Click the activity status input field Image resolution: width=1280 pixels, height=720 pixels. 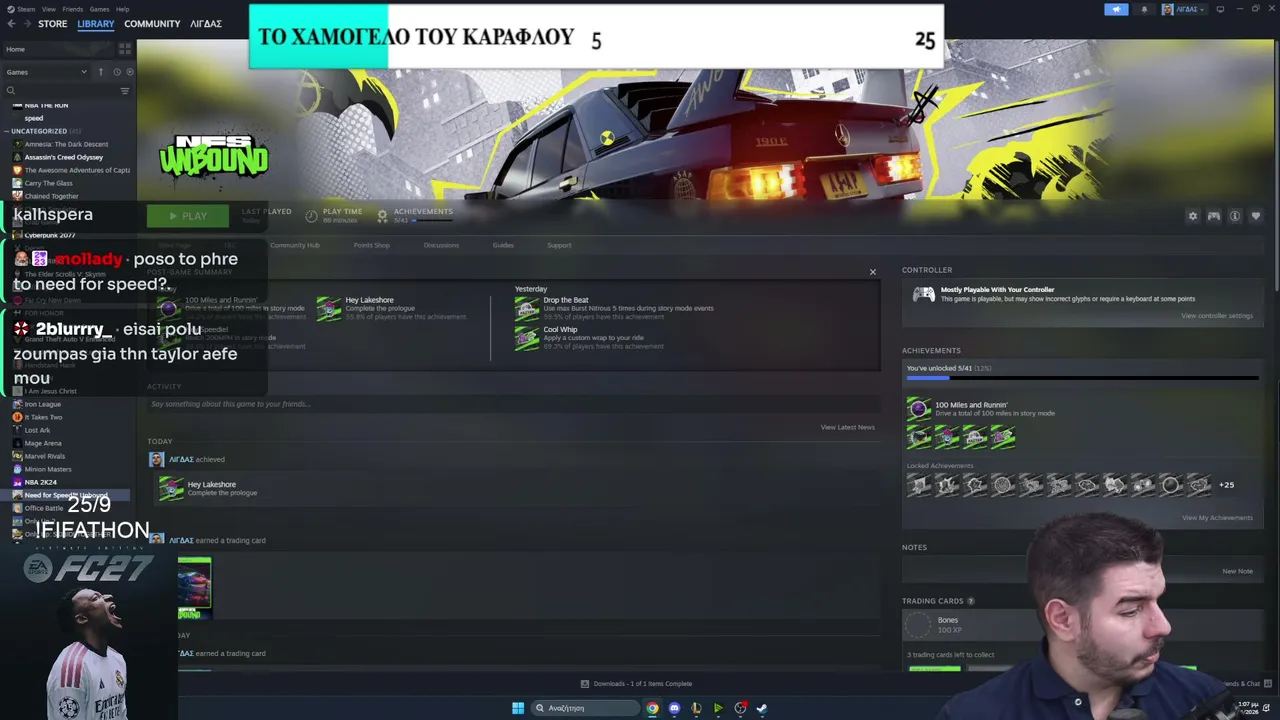pos(512,404)
